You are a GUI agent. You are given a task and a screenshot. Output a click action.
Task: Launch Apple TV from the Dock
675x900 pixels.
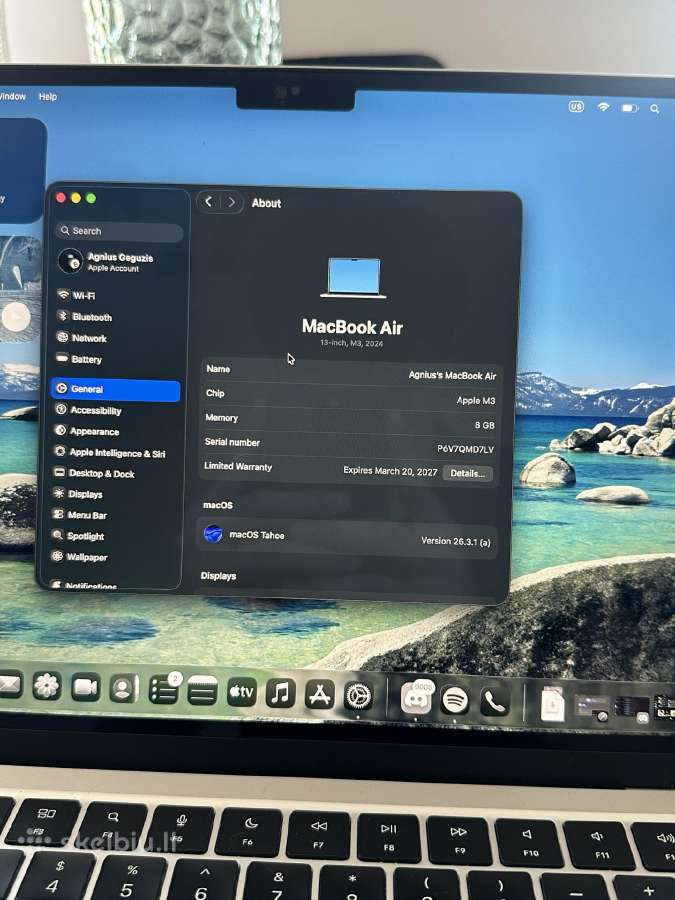coord(242,692)
